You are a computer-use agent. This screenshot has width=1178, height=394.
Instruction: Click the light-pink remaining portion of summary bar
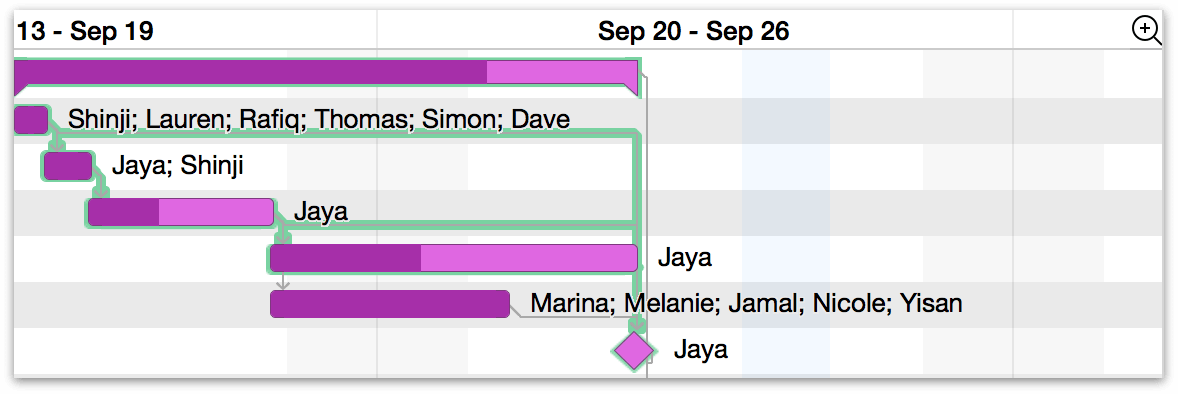(562, 72)
